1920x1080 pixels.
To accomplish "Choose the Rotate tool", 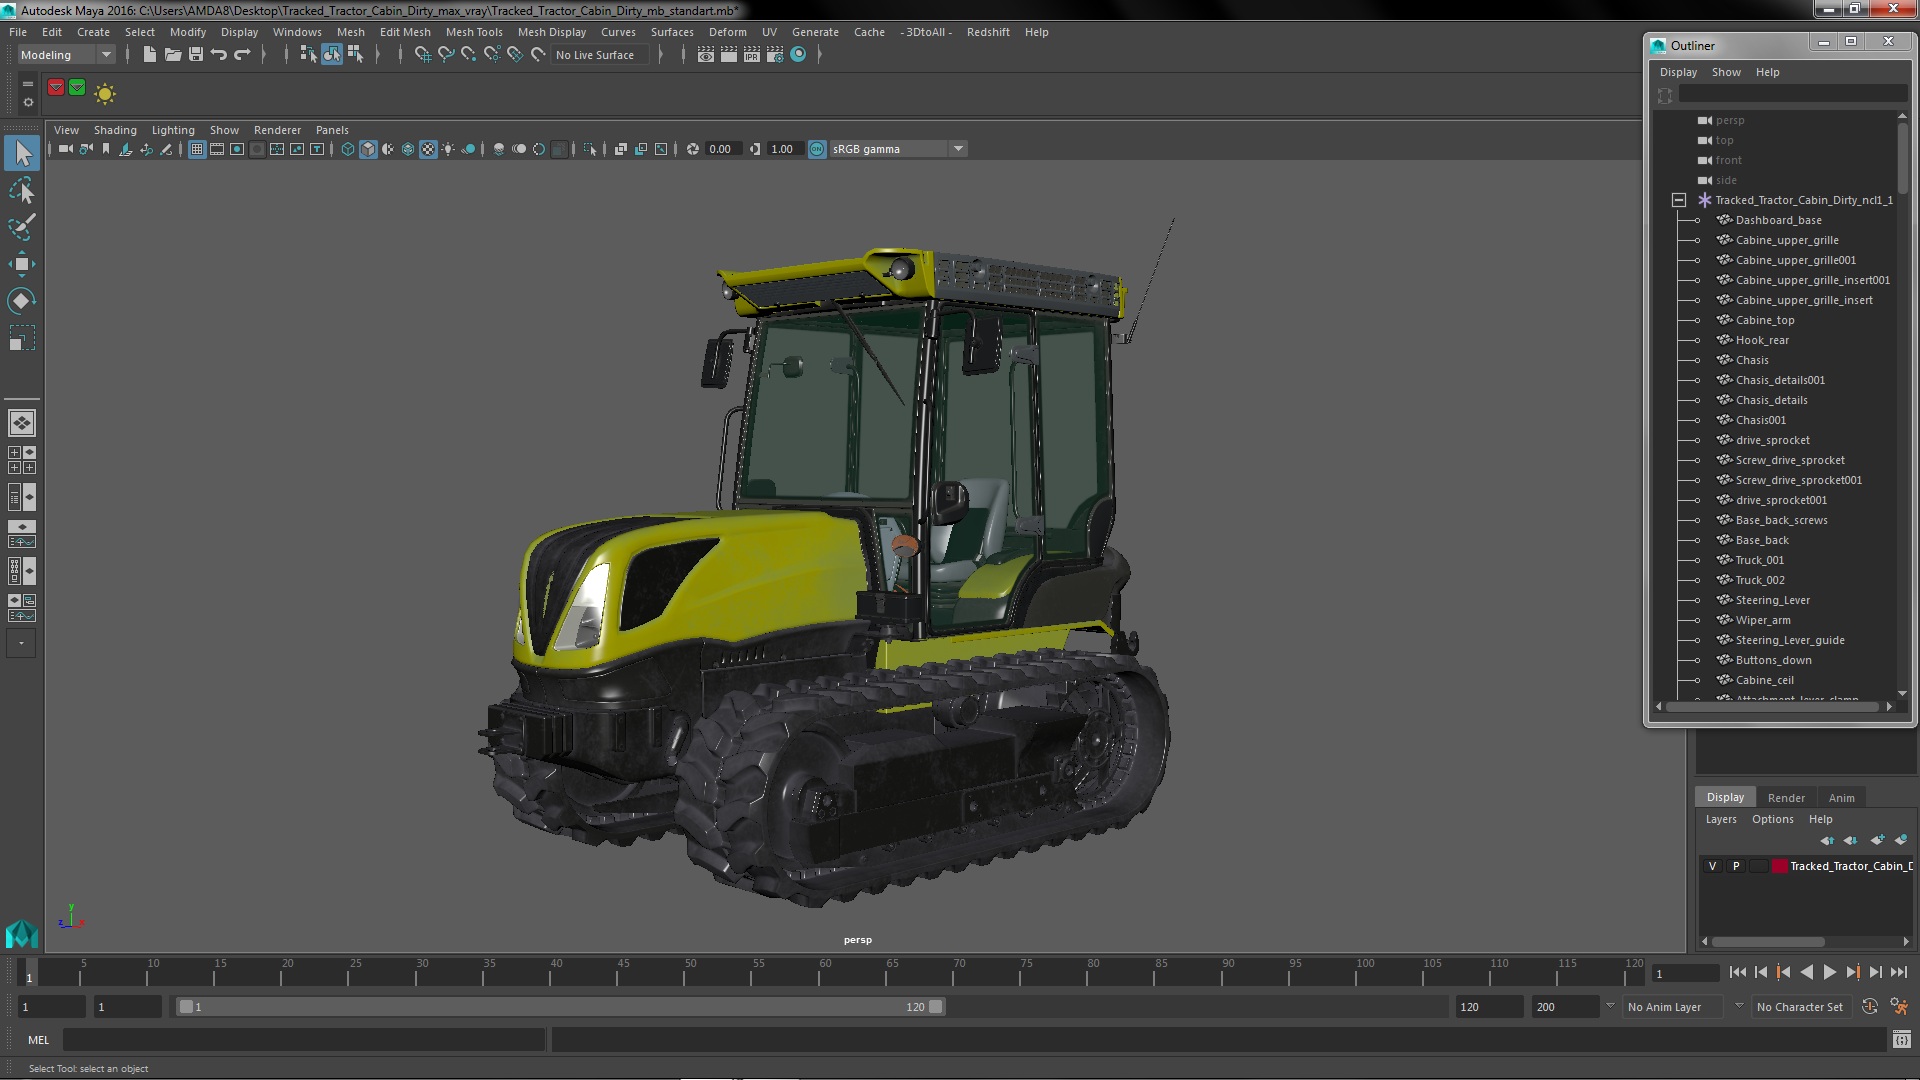I will (x=22, y=301).
